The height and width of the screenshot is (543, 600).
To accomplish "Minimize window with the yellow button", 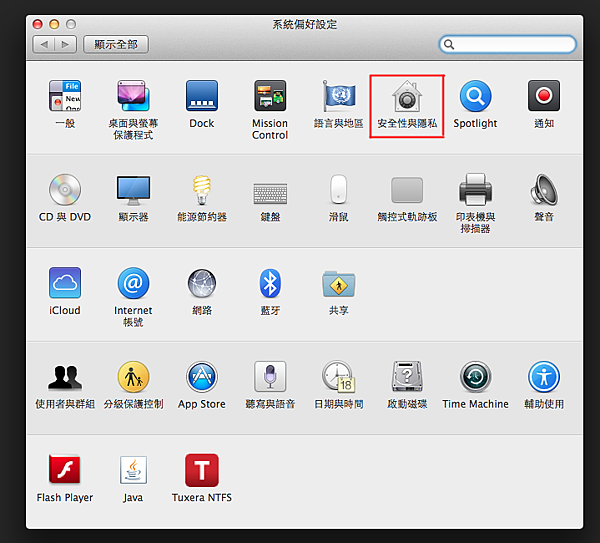I will [x=54, y=24].
